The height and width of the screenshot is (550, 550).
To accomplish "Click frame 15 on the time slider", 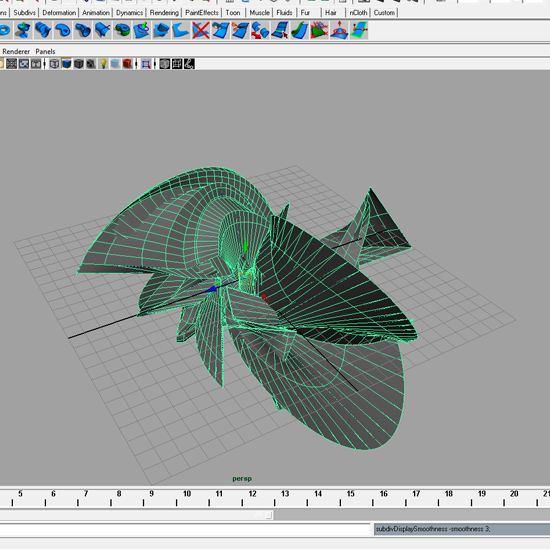I will click(350, 494).
